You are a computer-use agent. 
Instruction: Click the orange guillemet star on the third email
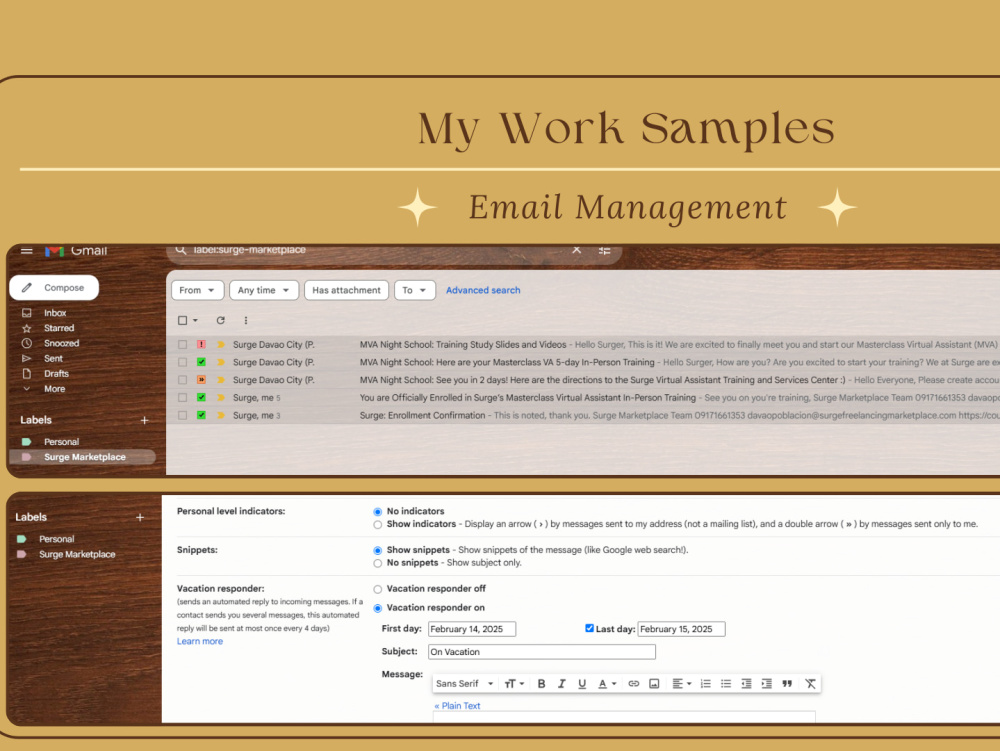point(202,380)
